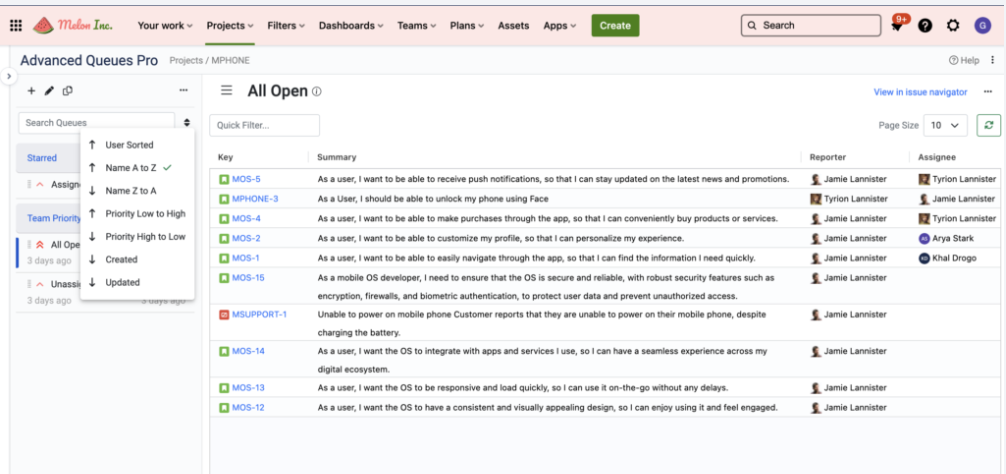Choose User Sorted sort option
This screenshot has height=474, width=1006.
(129, 145)
